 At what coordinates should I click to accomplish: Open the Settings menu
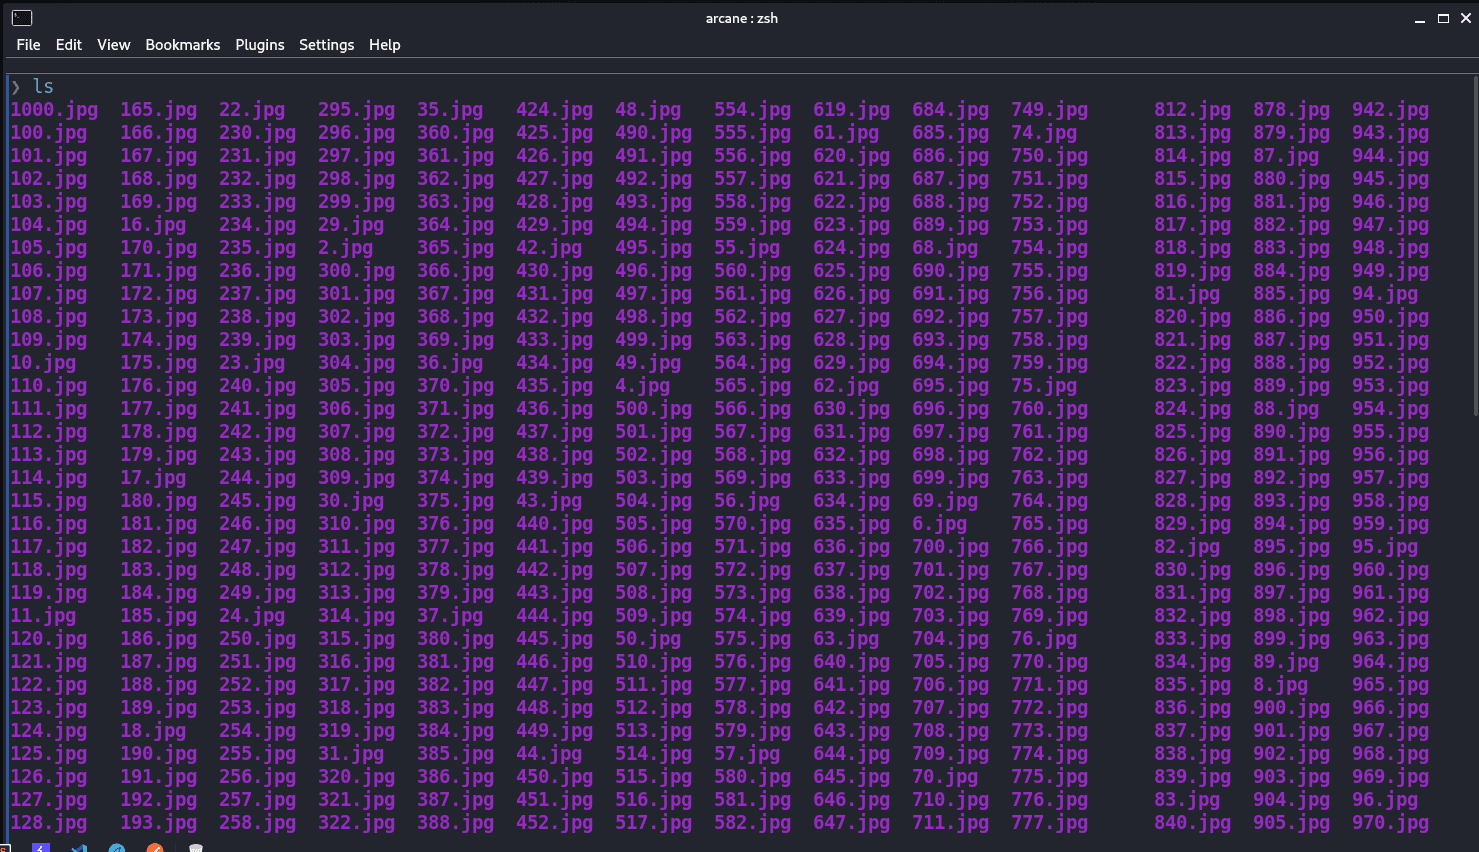tap(326, 45)
